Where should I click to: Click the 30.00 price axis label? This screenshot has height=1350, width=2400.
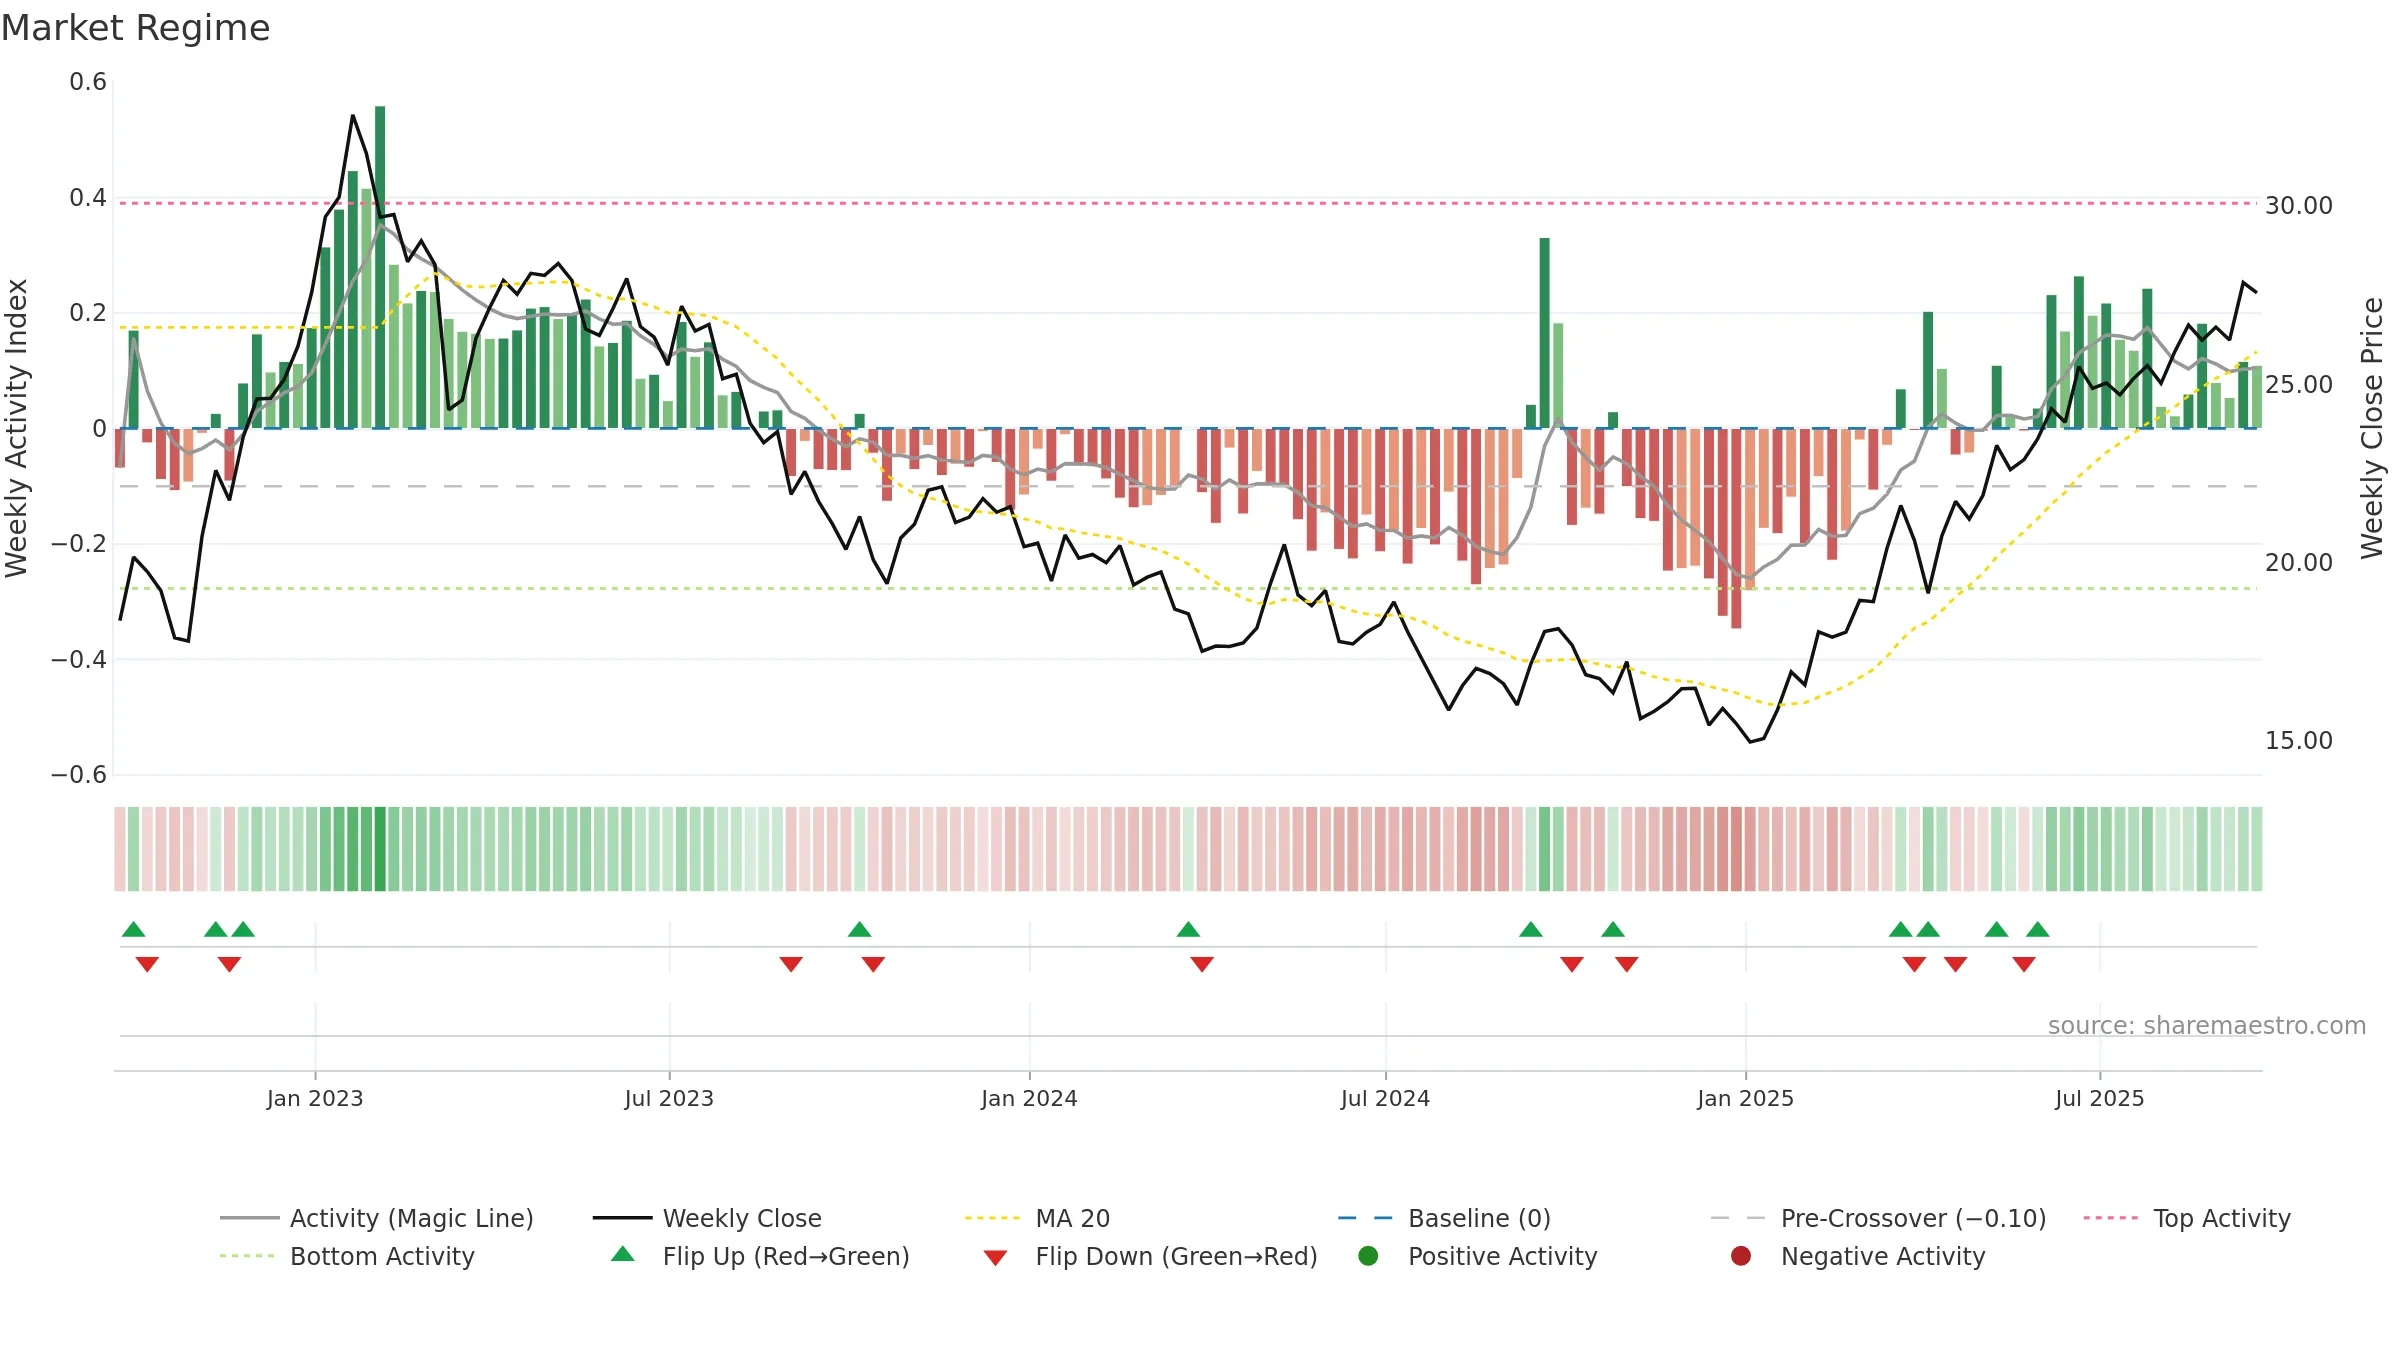coord(2298,205)
